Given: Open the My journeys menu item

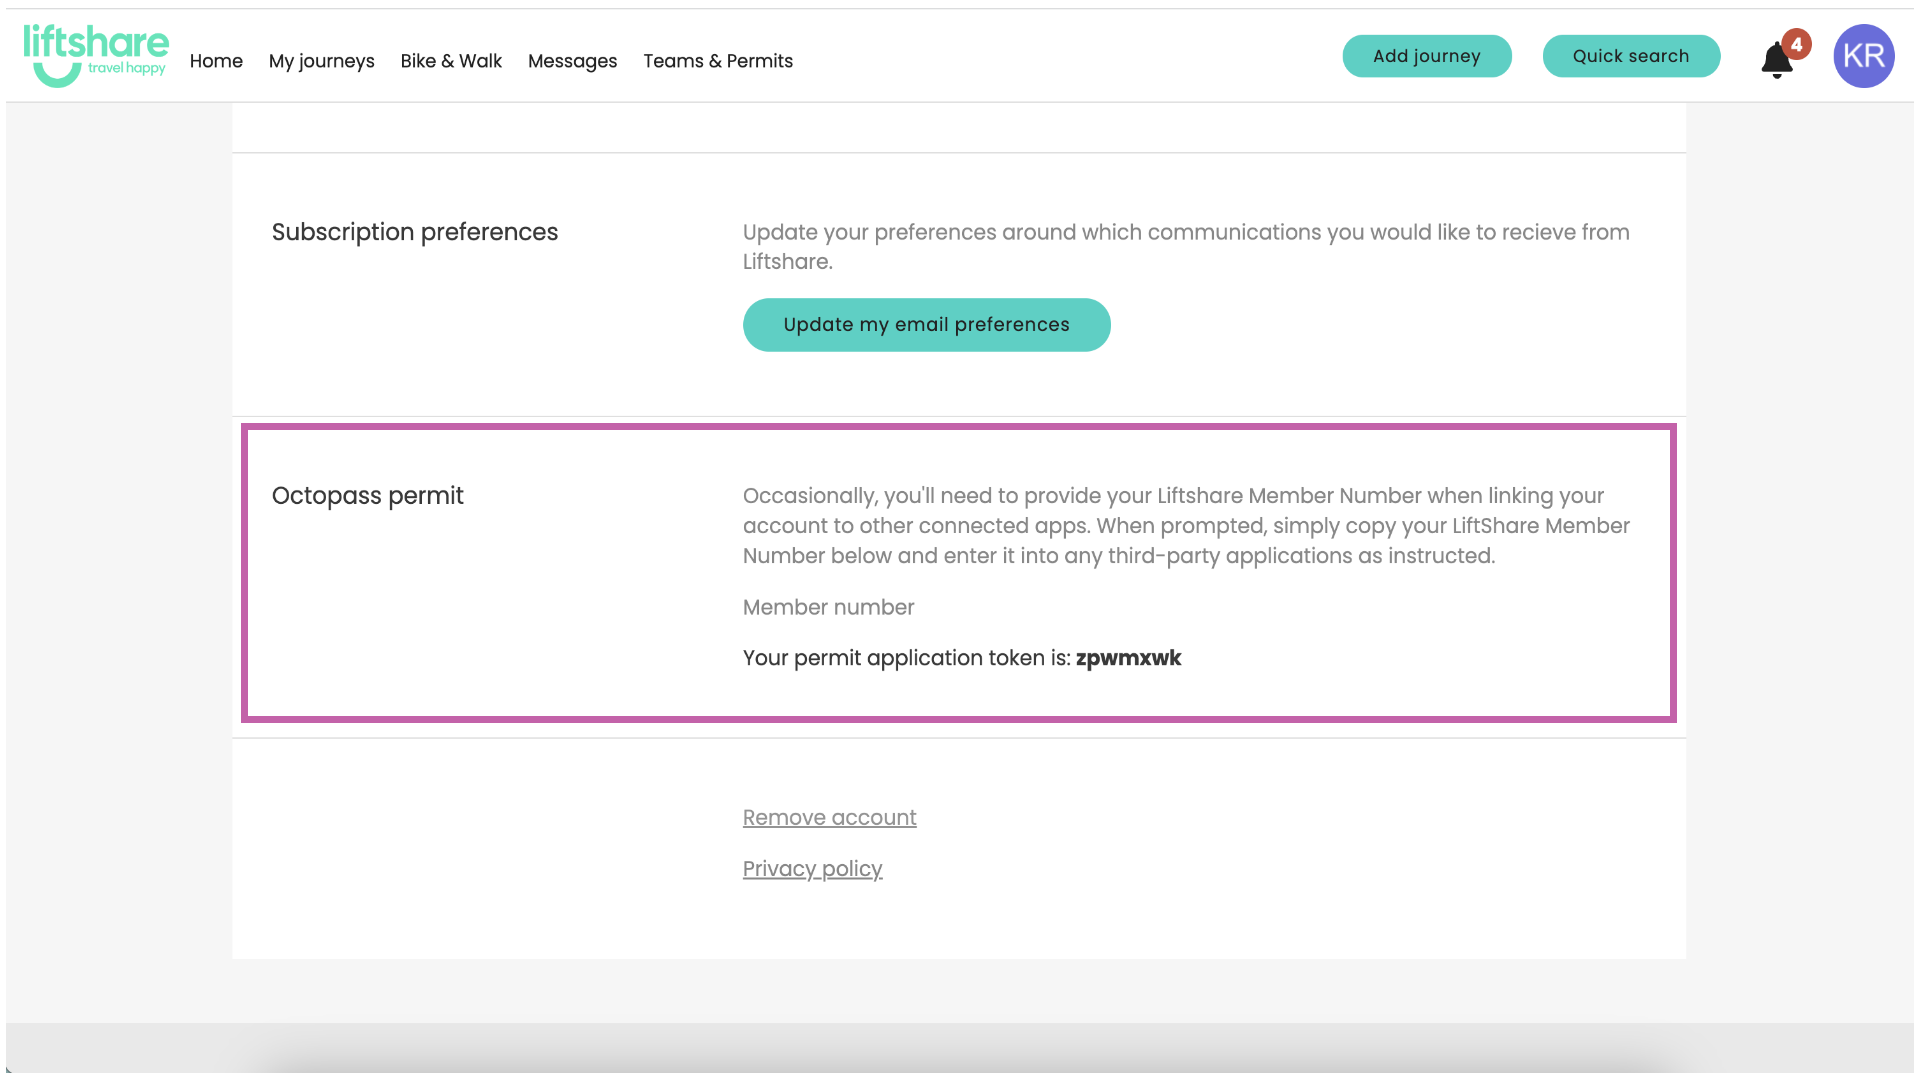Looking at the screenshot, I should pos(321,61).
